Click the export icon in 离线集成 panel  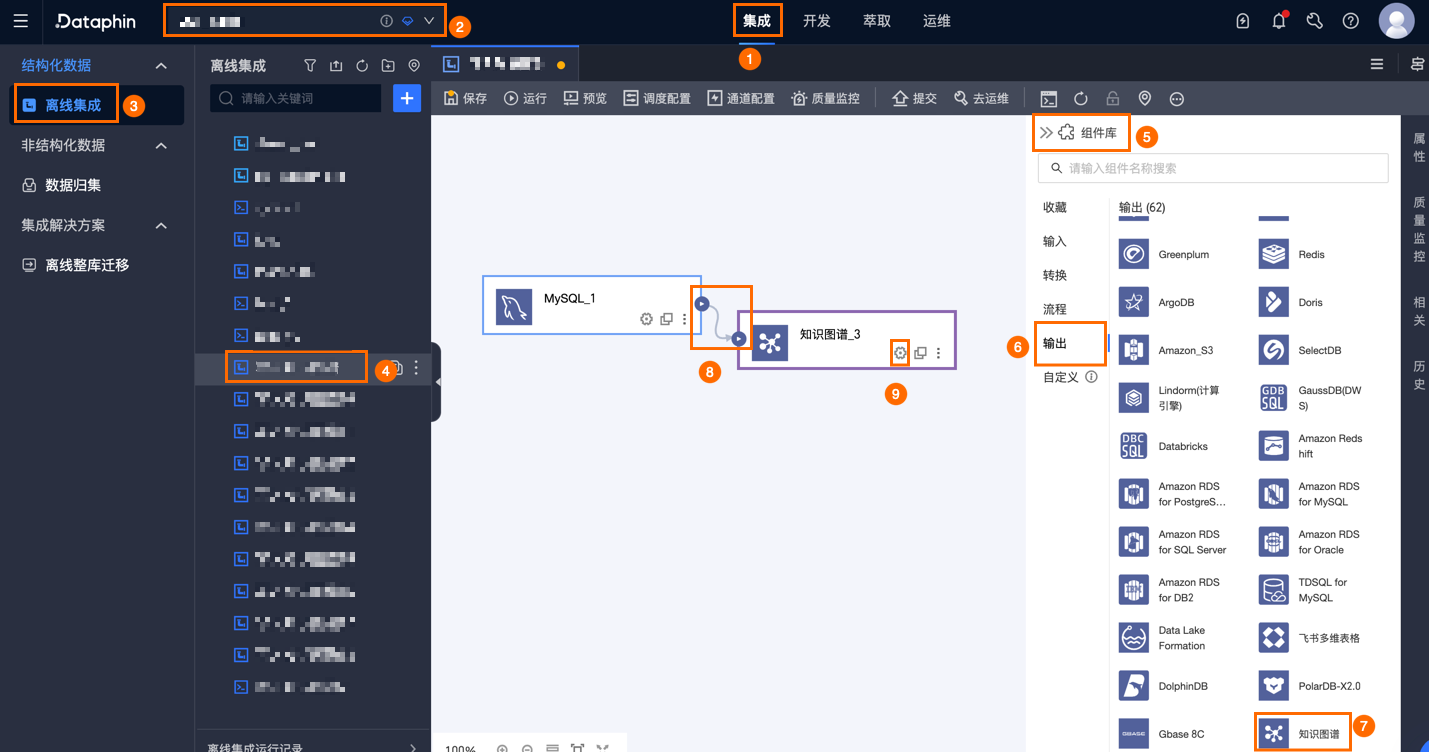[x=336, y=66]
